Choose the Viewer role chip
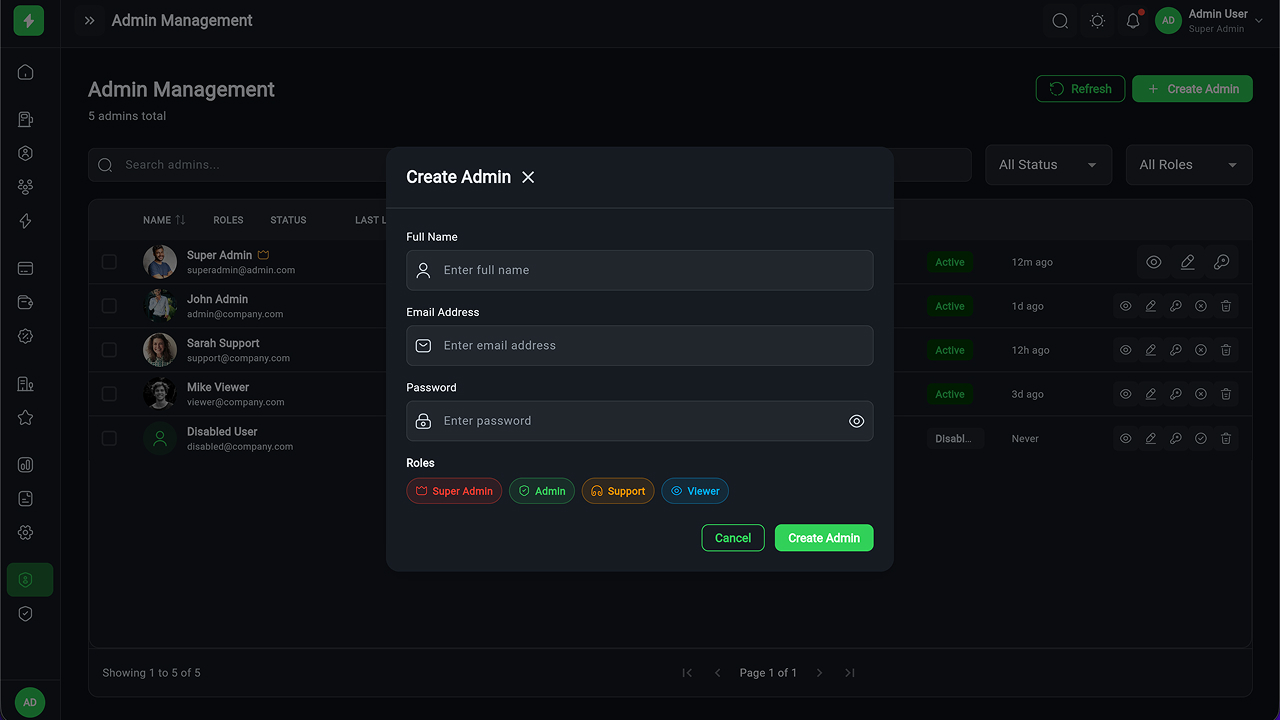 tap(695, 491)
